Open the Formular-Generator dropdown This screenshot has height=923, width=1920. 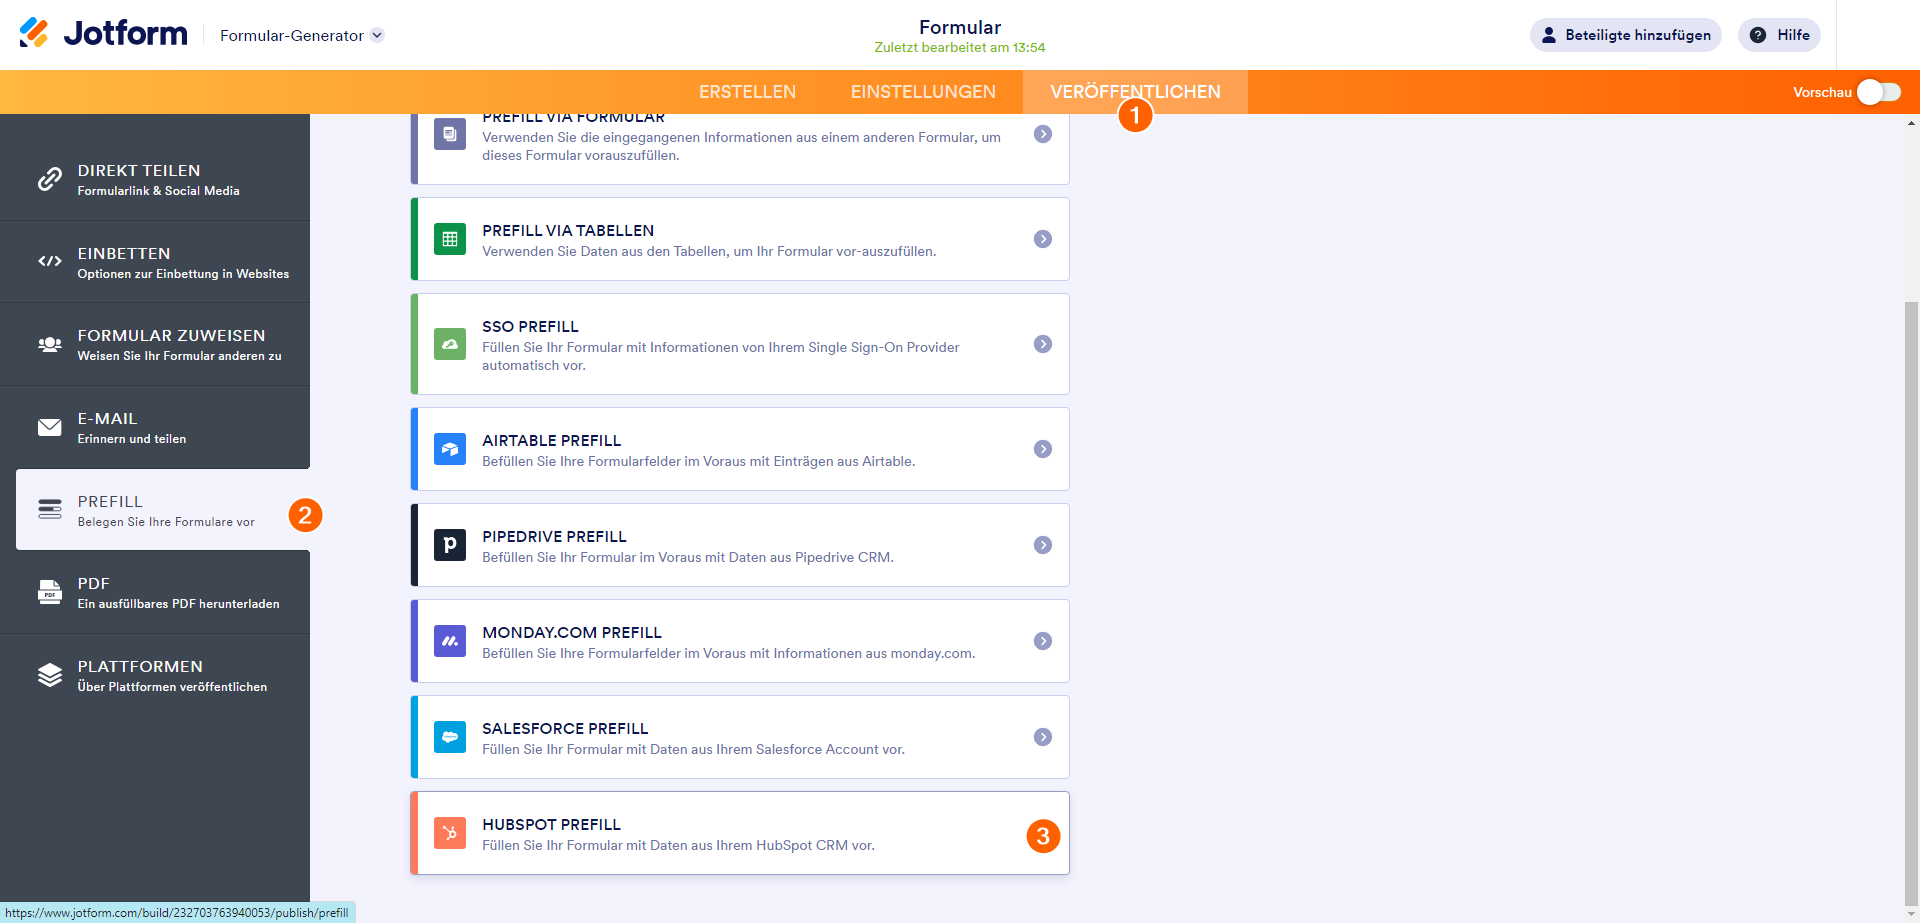302,35
